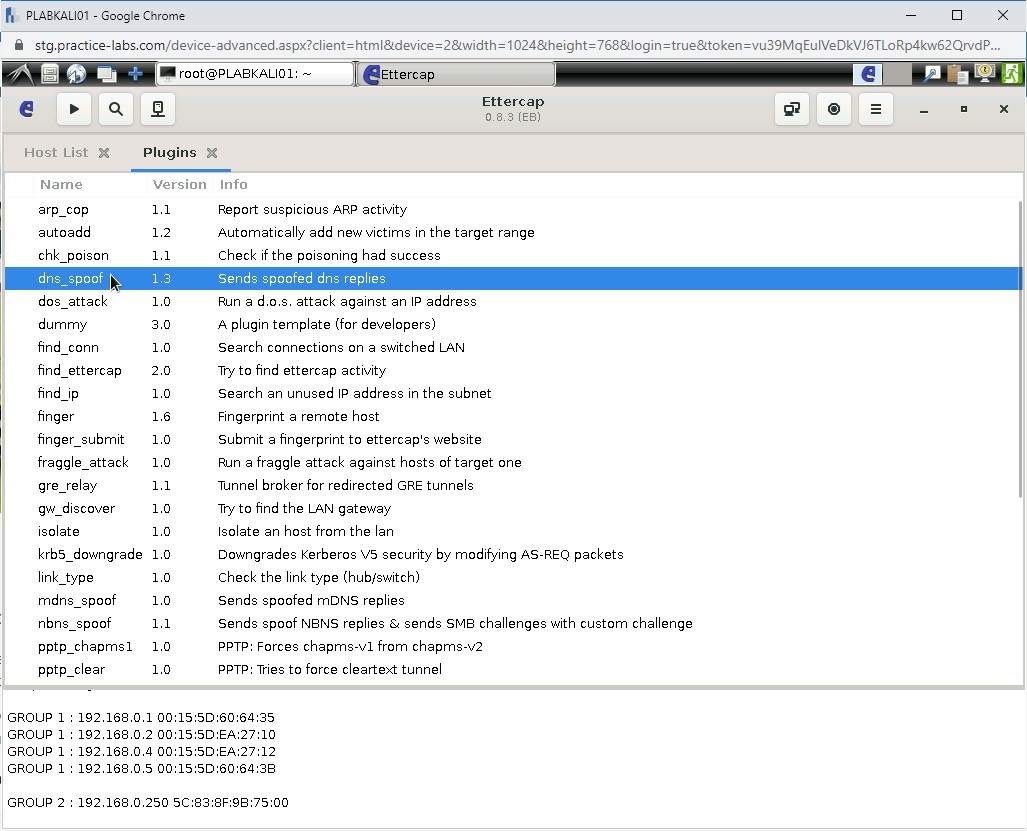Viewport: 1027px width, 831px height.
Task: Switch to the Host List tab
Action: click(x=56, y=152)
